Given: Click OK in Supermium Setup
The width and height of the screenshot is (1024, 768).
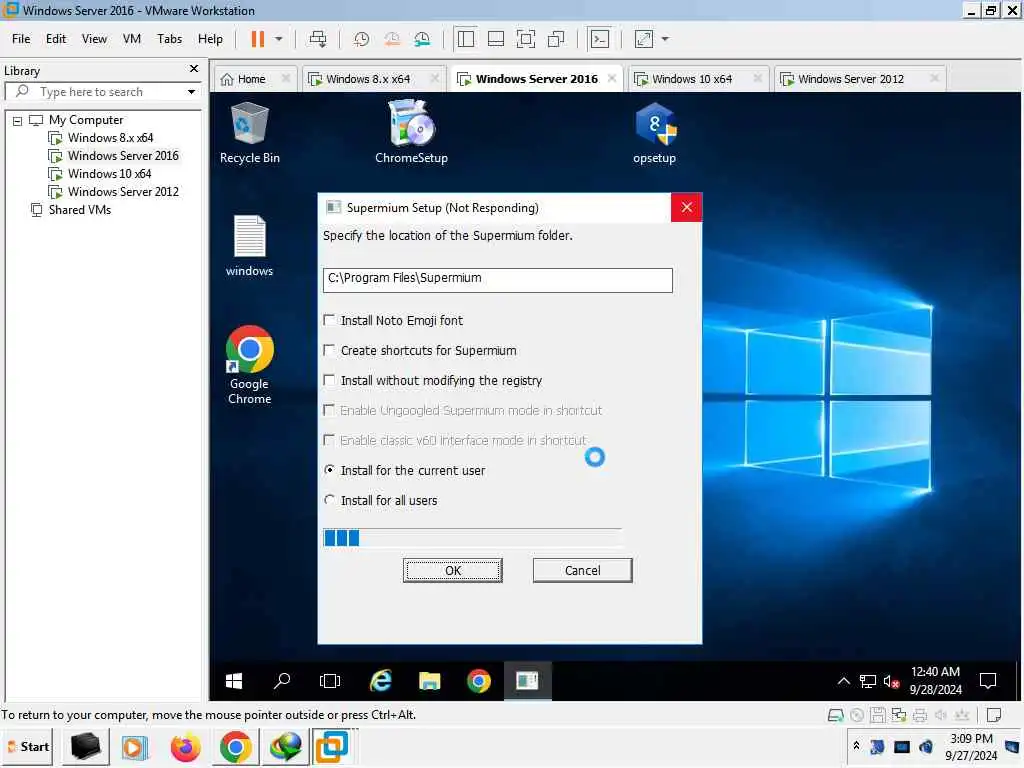Looking at the screenshot, I should [453, 570].
